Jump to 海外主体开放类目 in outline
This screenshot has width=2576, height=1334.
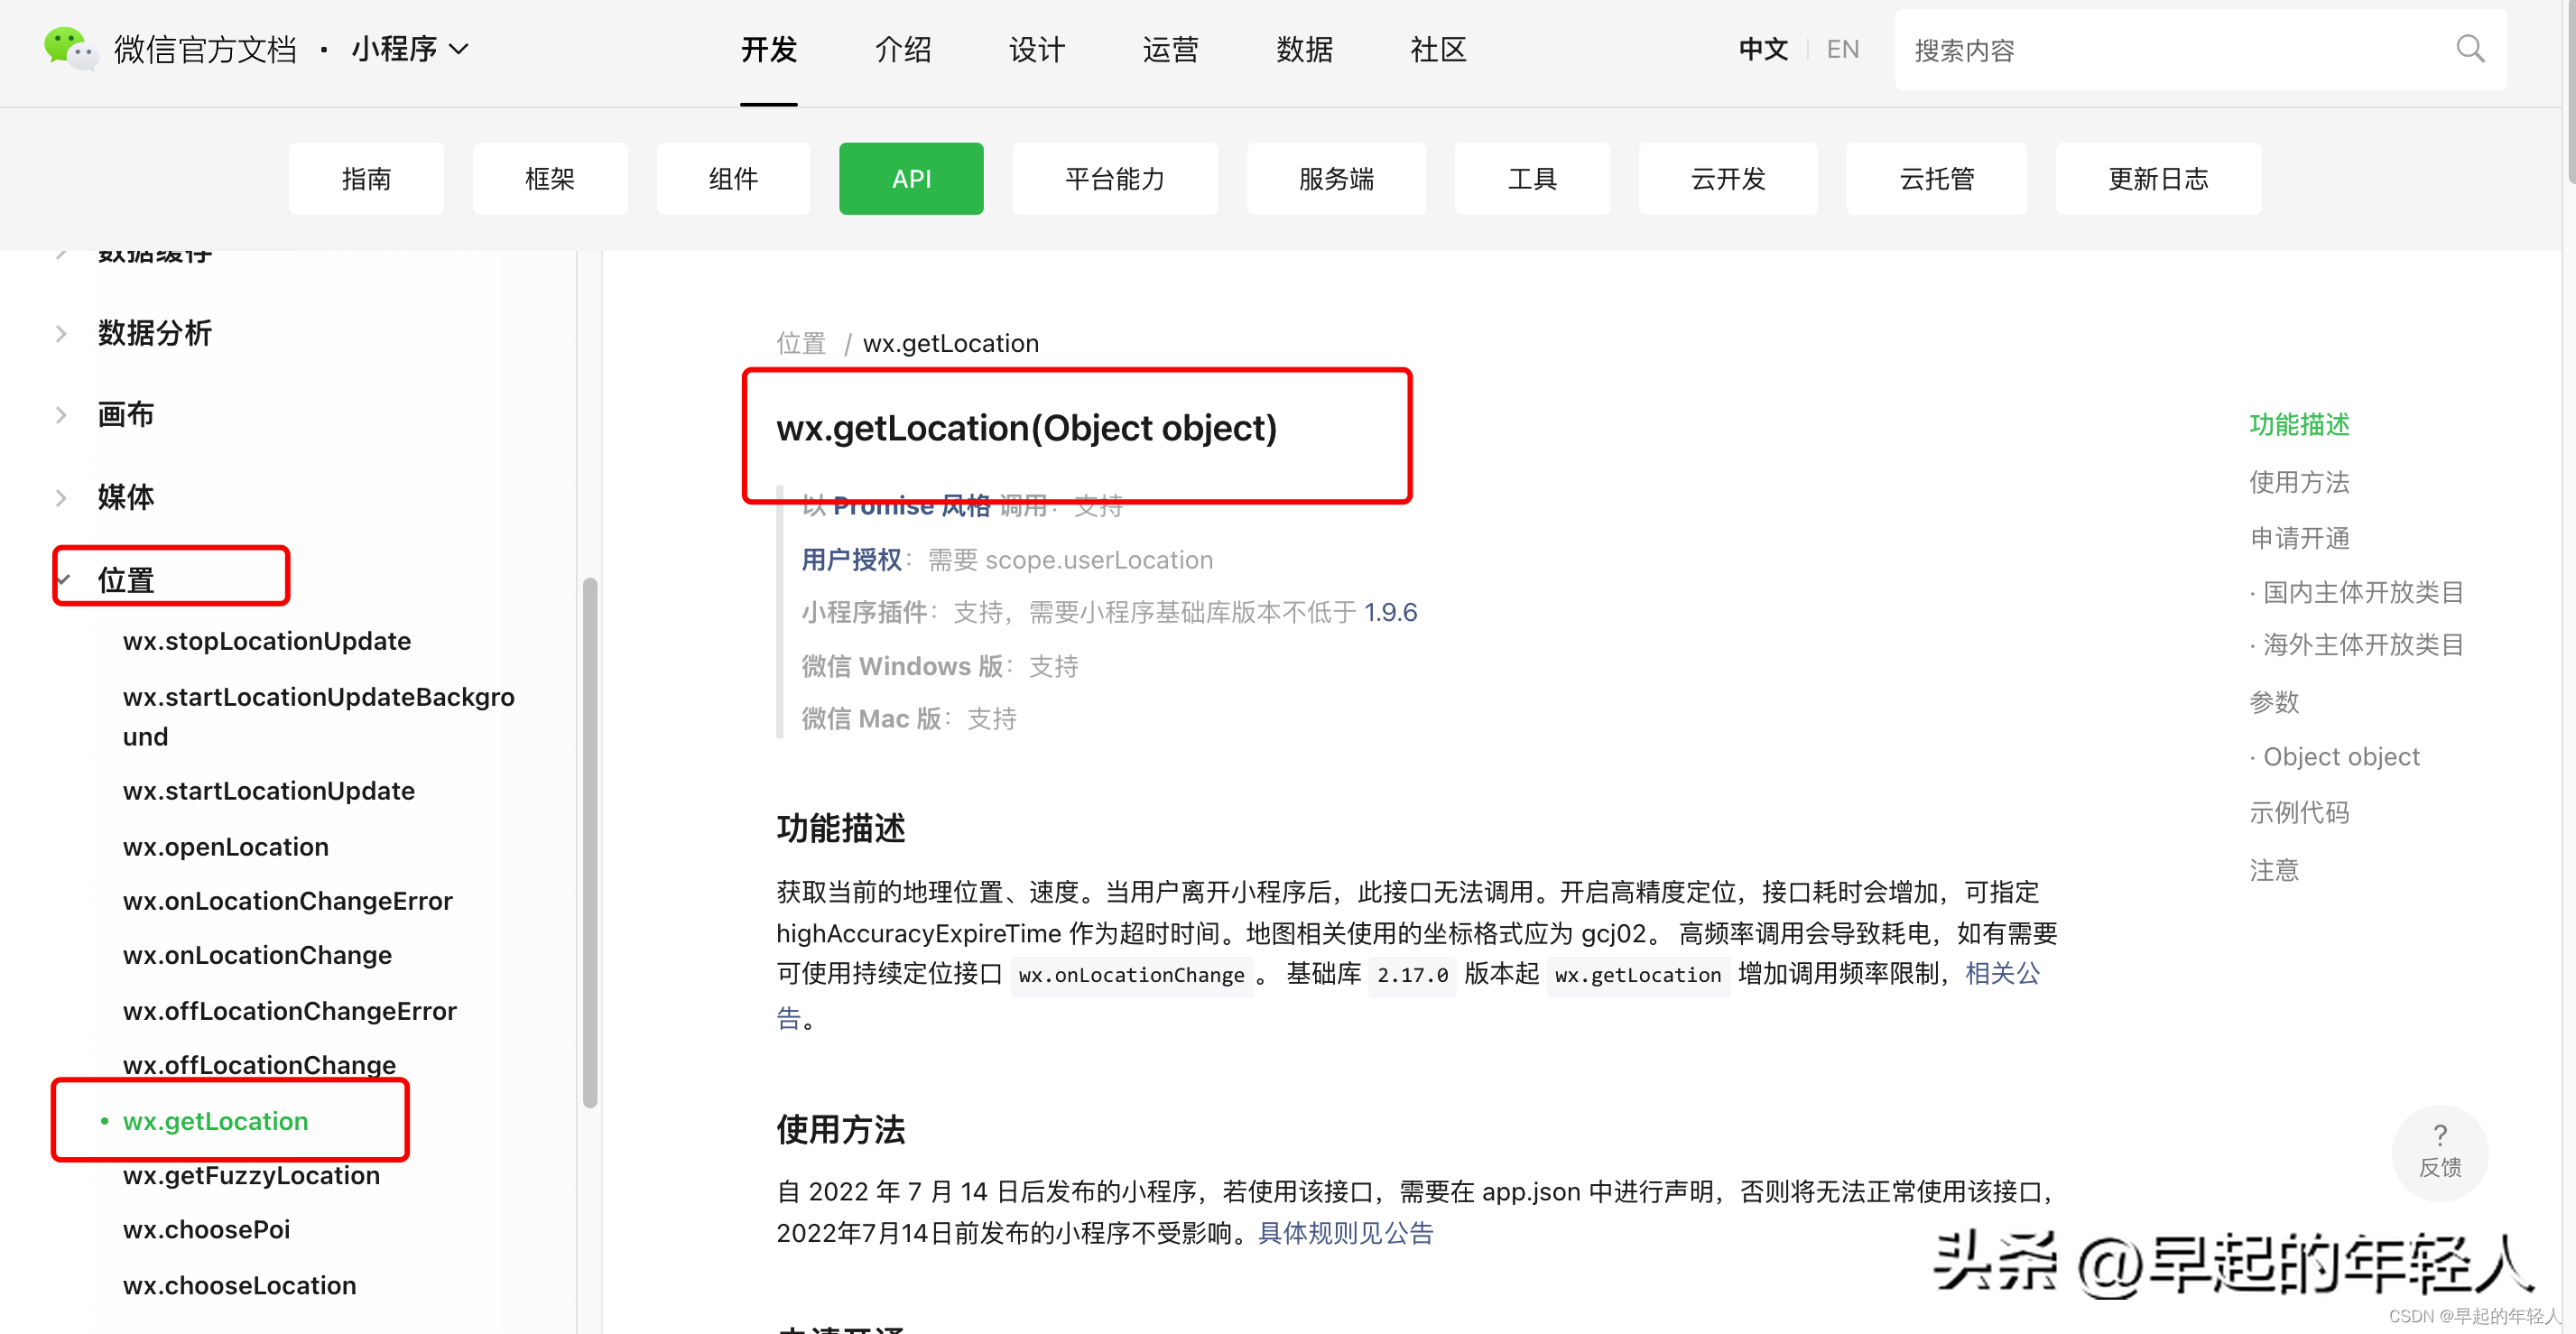[x=2362, y=644]
